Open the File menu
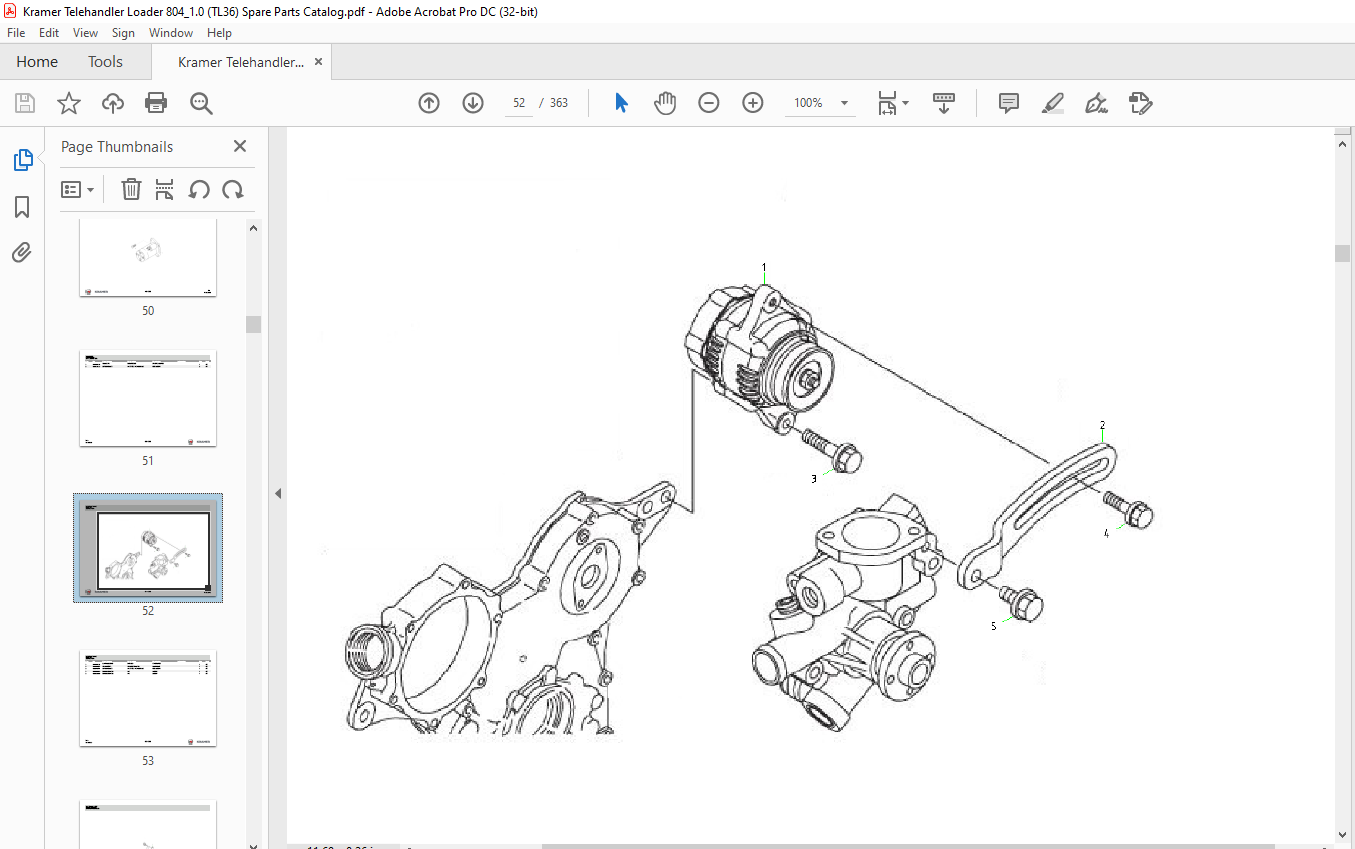The image size is (1355, 849). tap(17, 33)
